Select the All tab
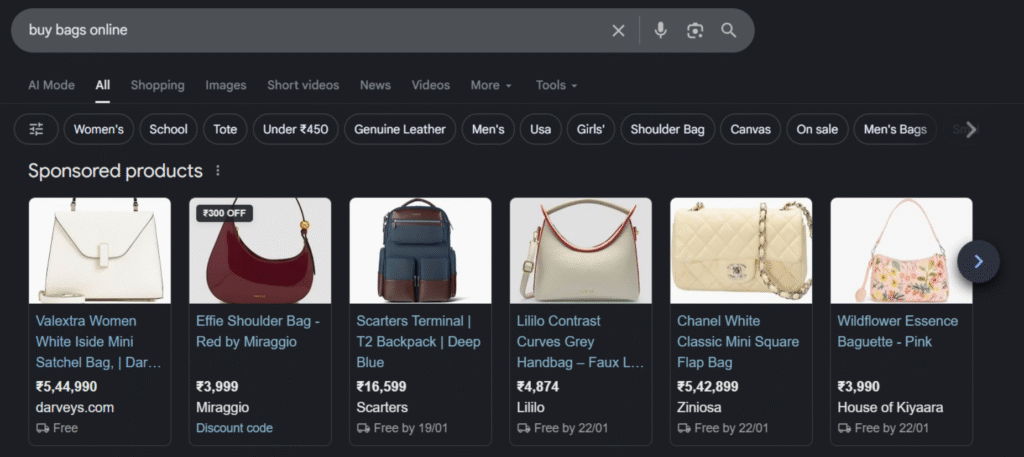This screenshot has height=457, width=1024. pyautogui.click(x=103, y=86)
